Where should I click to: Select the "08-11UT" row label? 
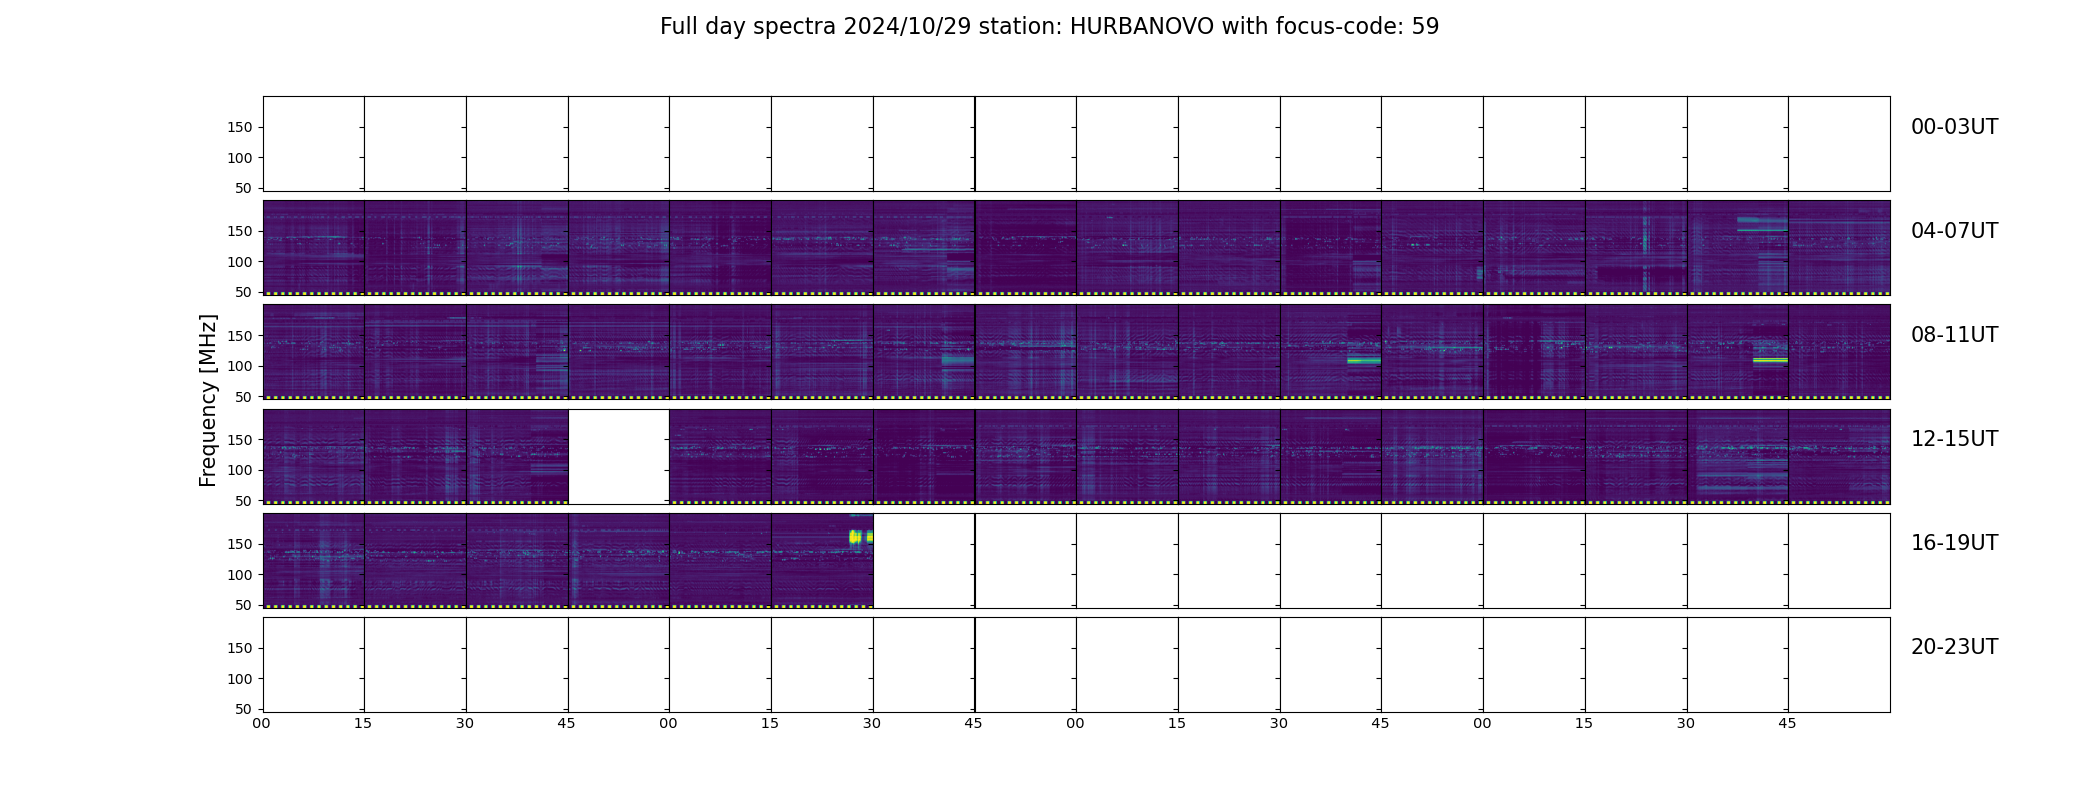coord(1954,335)
